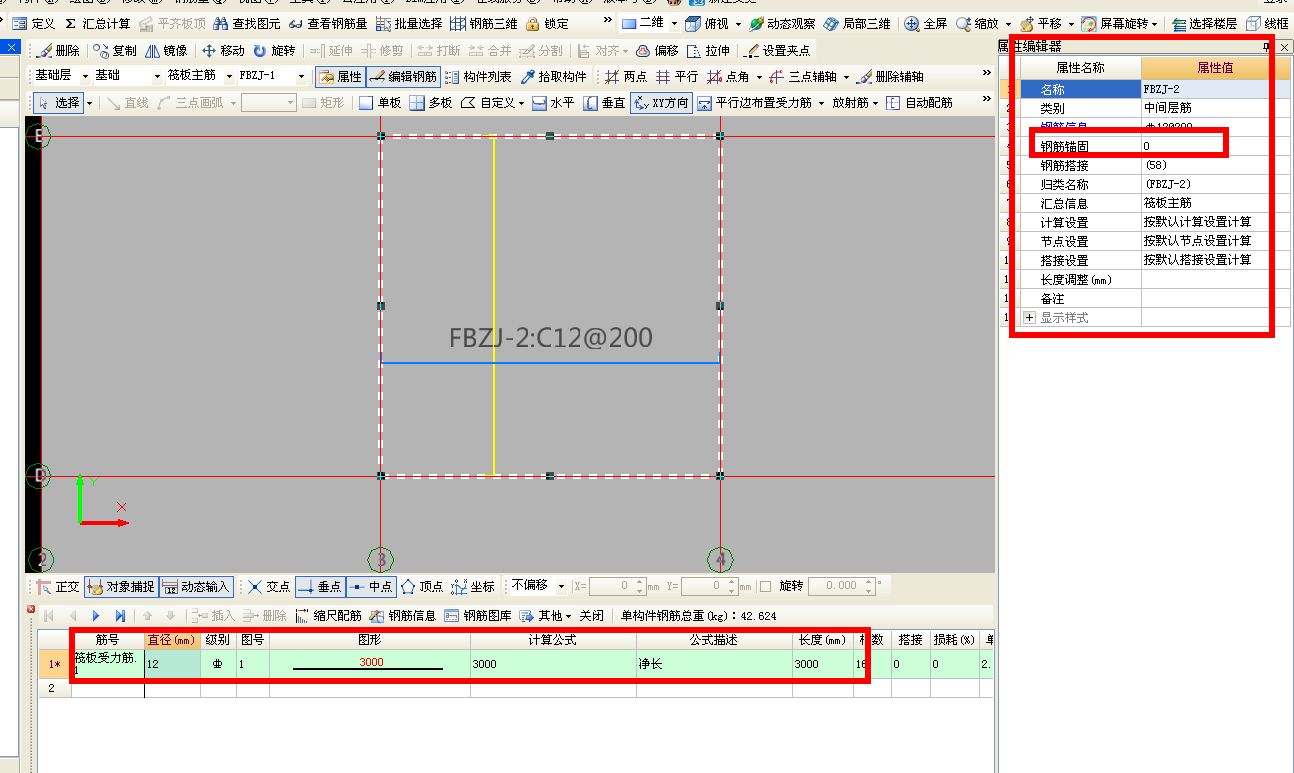
Task: Toggle 交点 intersection snap
Action: click(x=269, y=587)
